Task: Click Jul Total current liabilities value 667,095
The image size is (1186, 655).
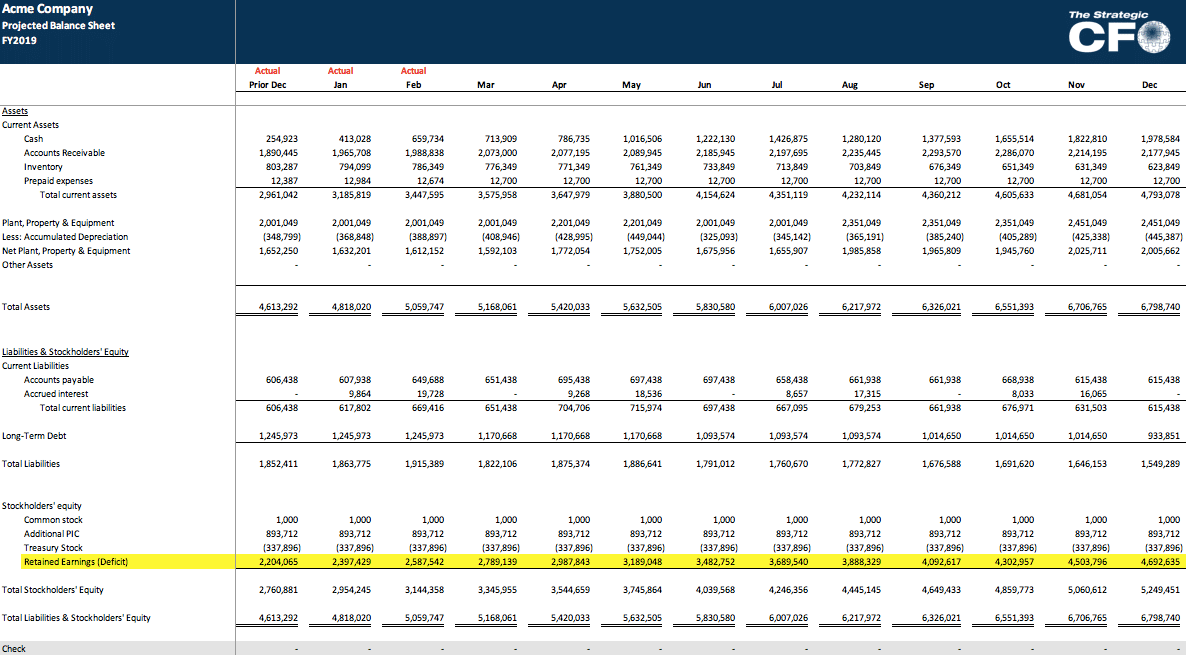Action: tap(792, 408)
